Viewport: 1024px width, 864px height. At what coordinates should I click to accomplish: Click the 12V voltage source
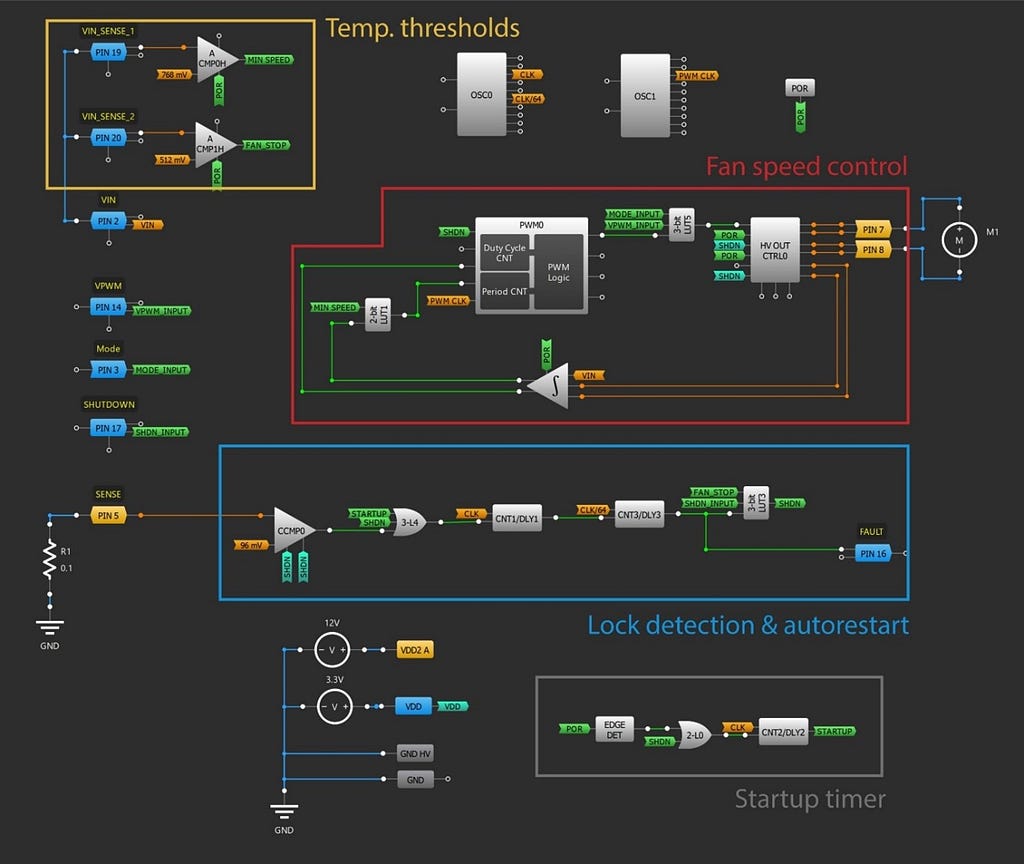point(332,650)
